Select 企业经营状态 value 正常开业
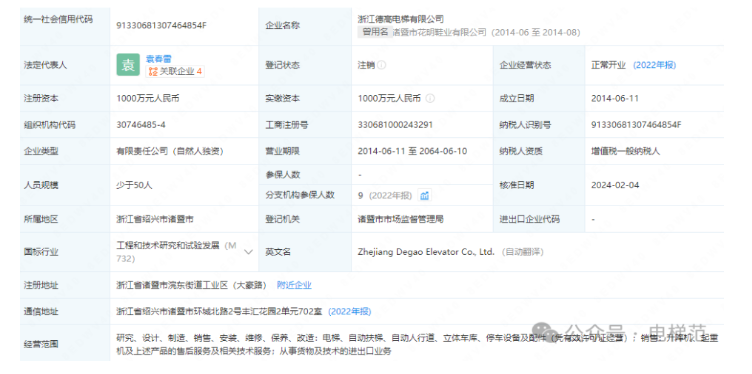752x374 pixels. (x=609, y=65)
